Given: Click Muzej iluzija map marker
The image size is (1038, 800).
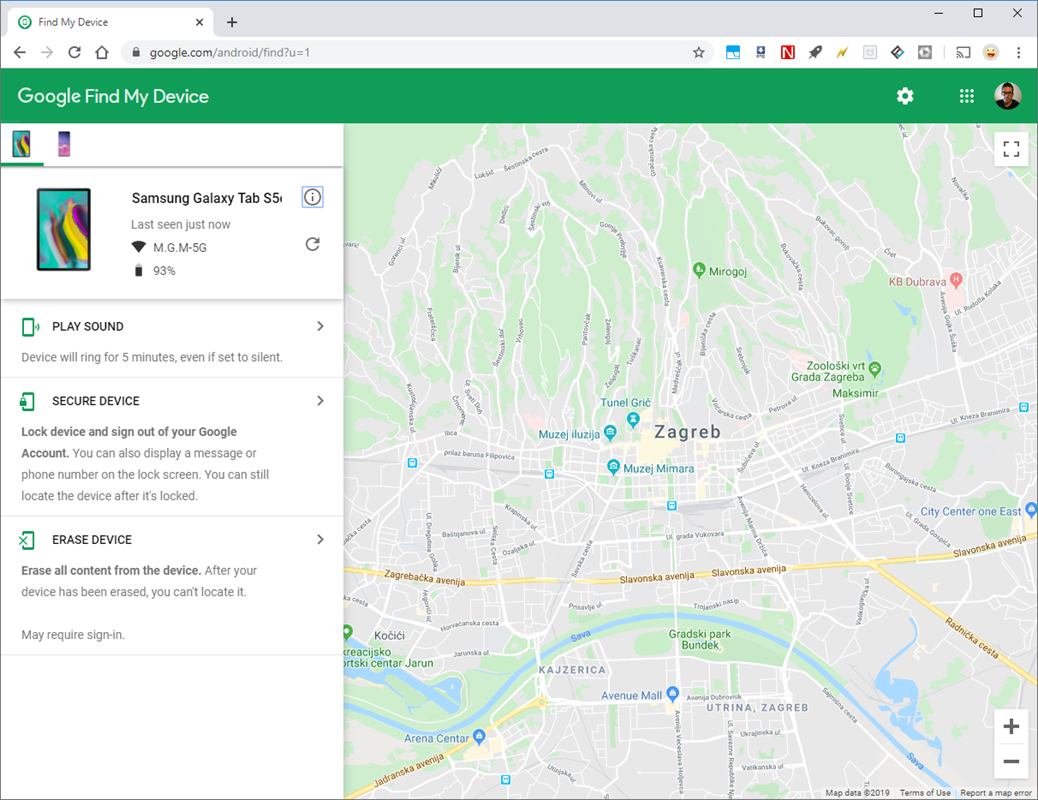Looking at the screenshot, I should point(610,433).
